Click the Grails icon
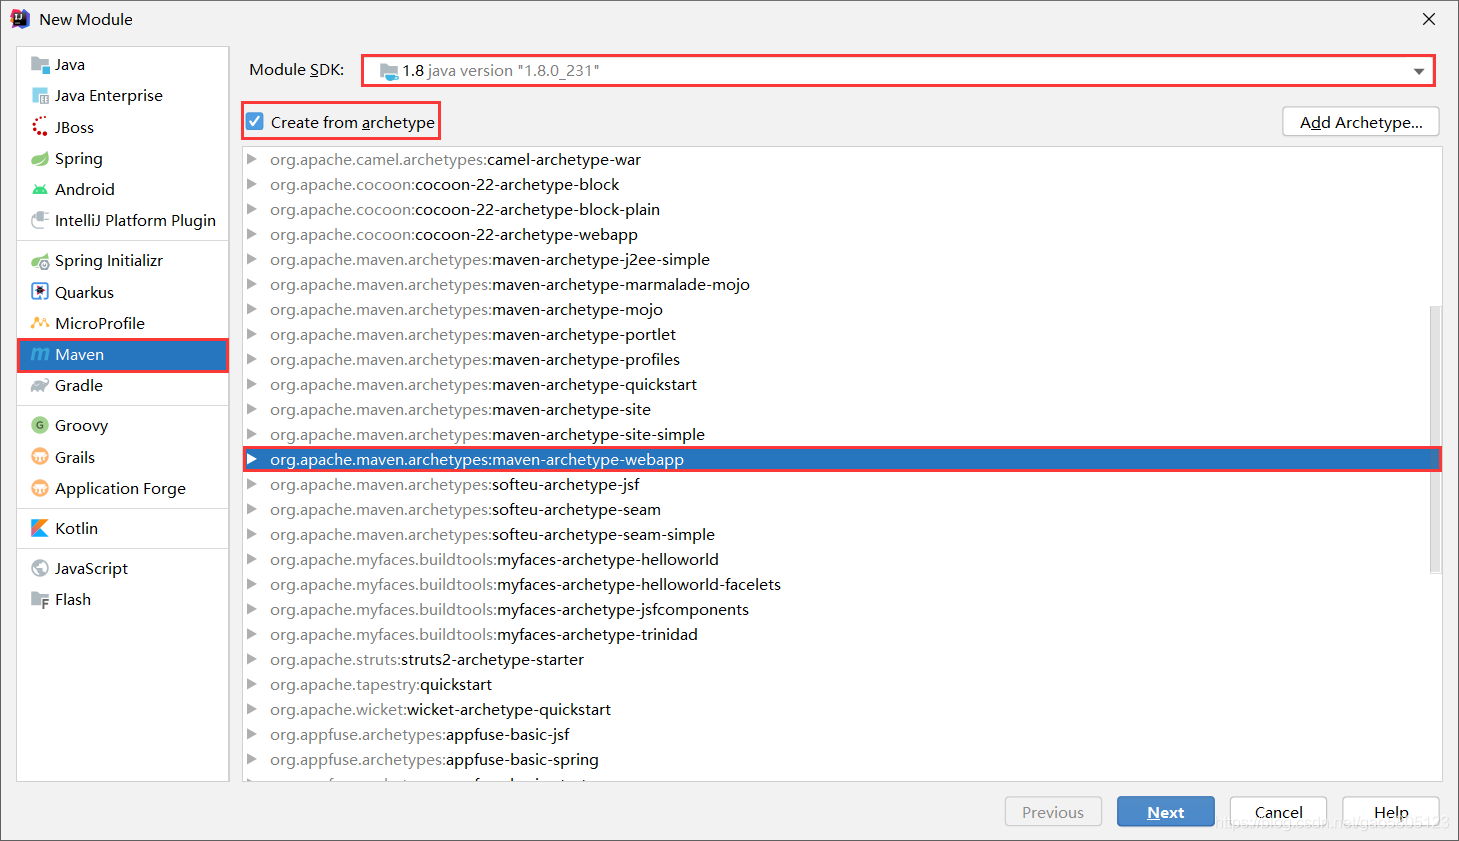The width and height of the screenshot is (1459, 841). click(40, 457)
